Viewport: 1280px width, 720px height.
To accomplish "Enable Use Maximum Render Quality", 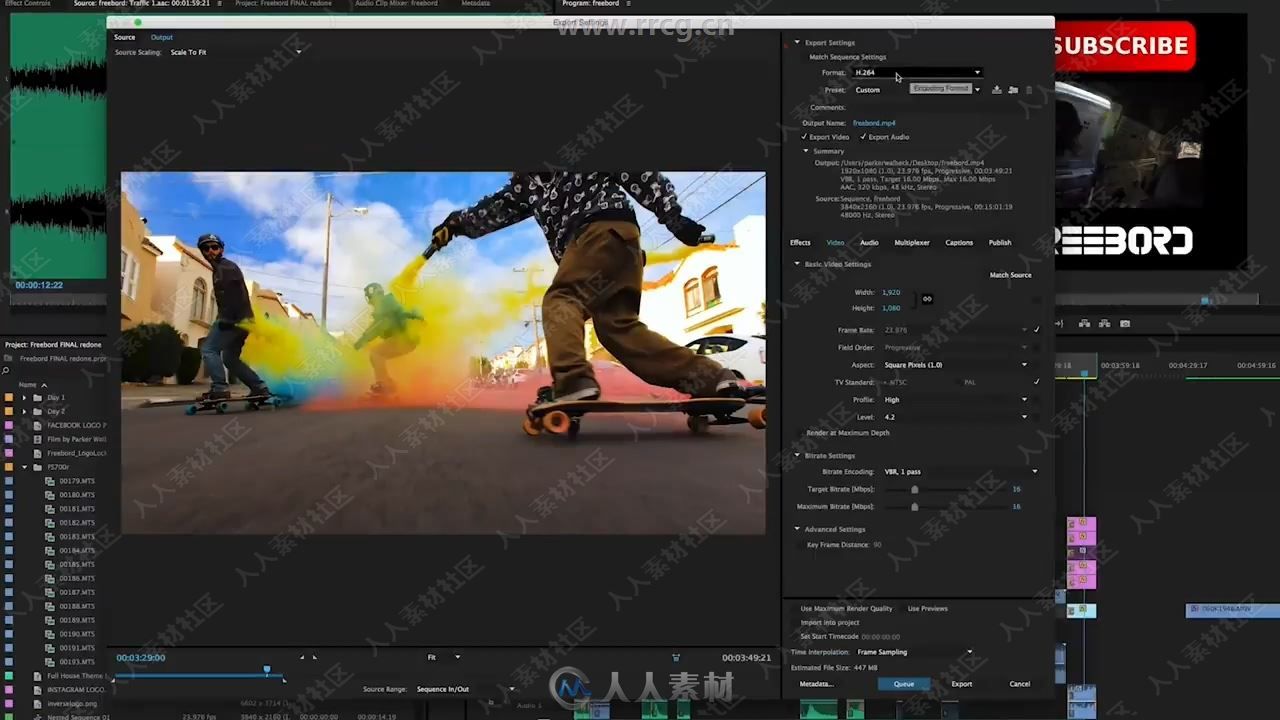I will pos(792,608).
